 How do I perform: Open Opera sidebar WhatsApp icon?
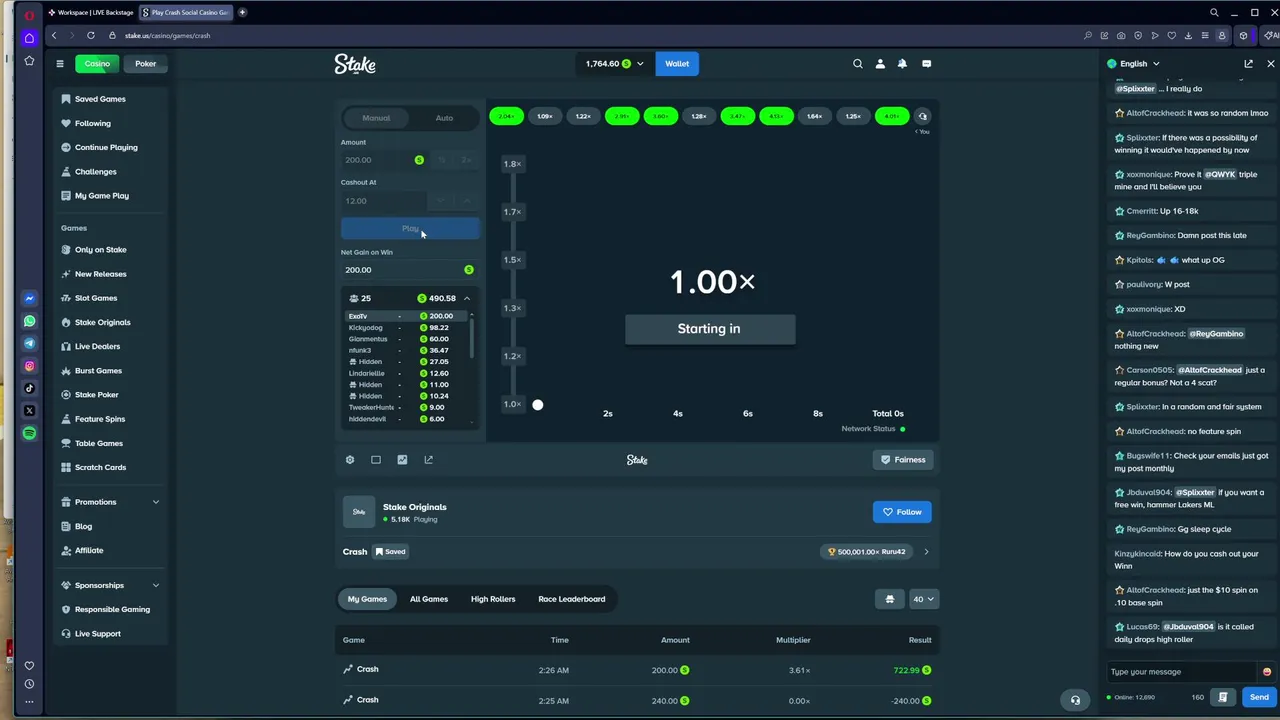click(x=29, y=321)
